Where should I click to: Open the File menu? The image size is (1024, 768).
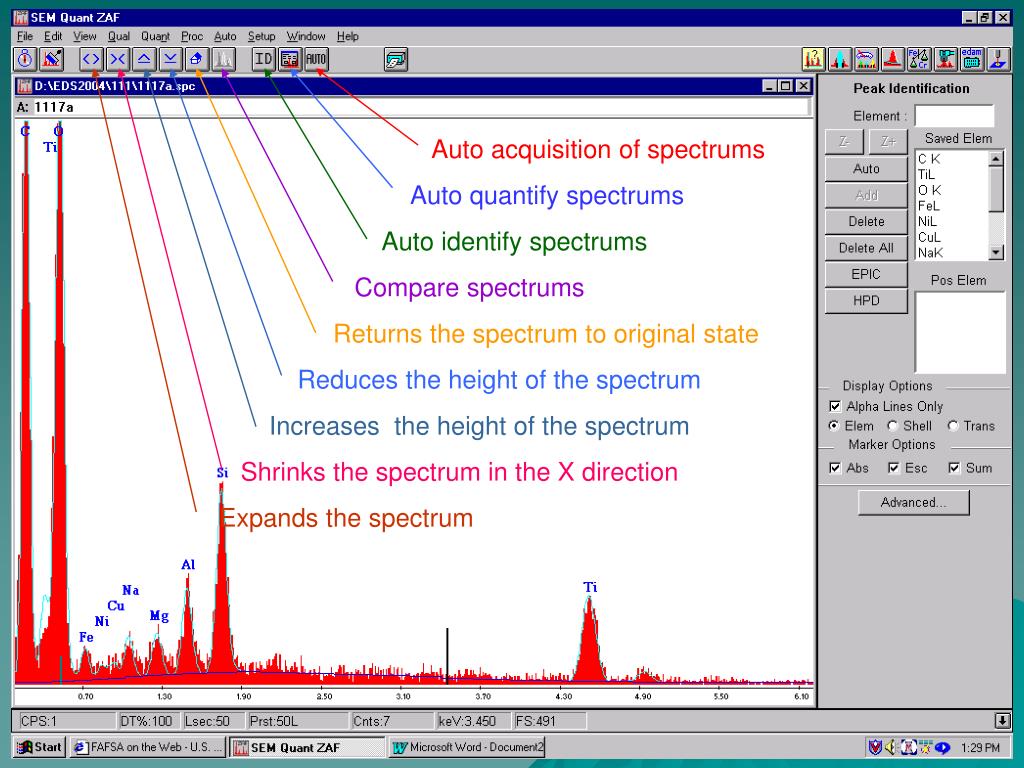(x=25, y=37)
